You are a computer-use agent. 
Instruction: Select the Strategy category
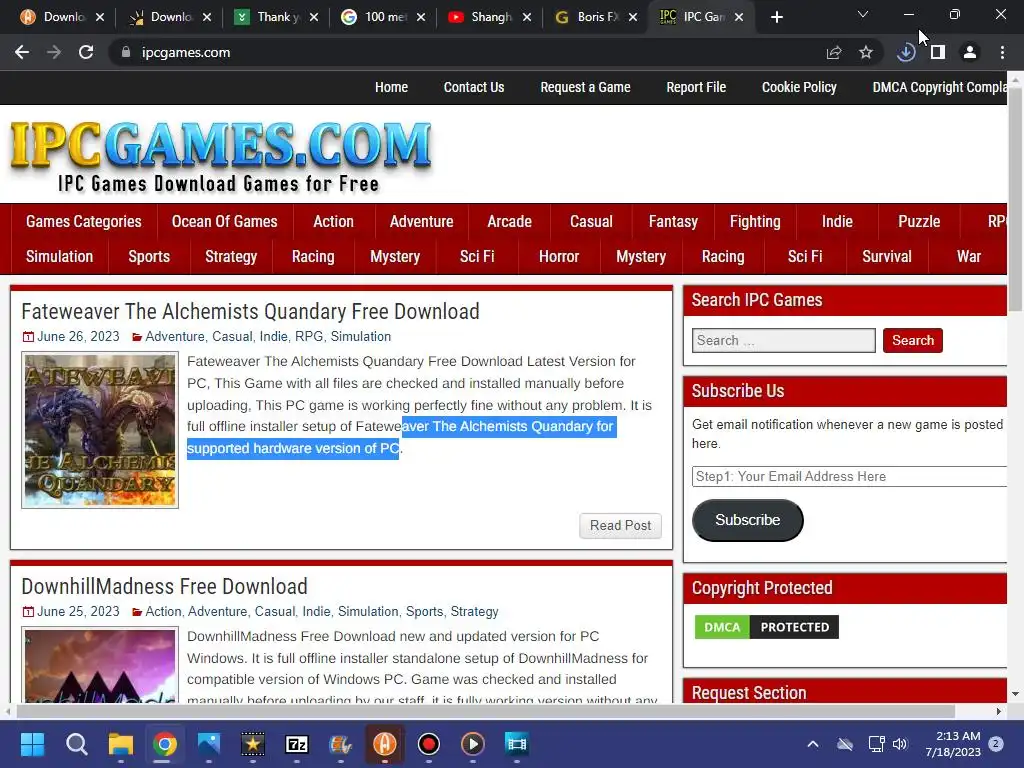(231, 257)
